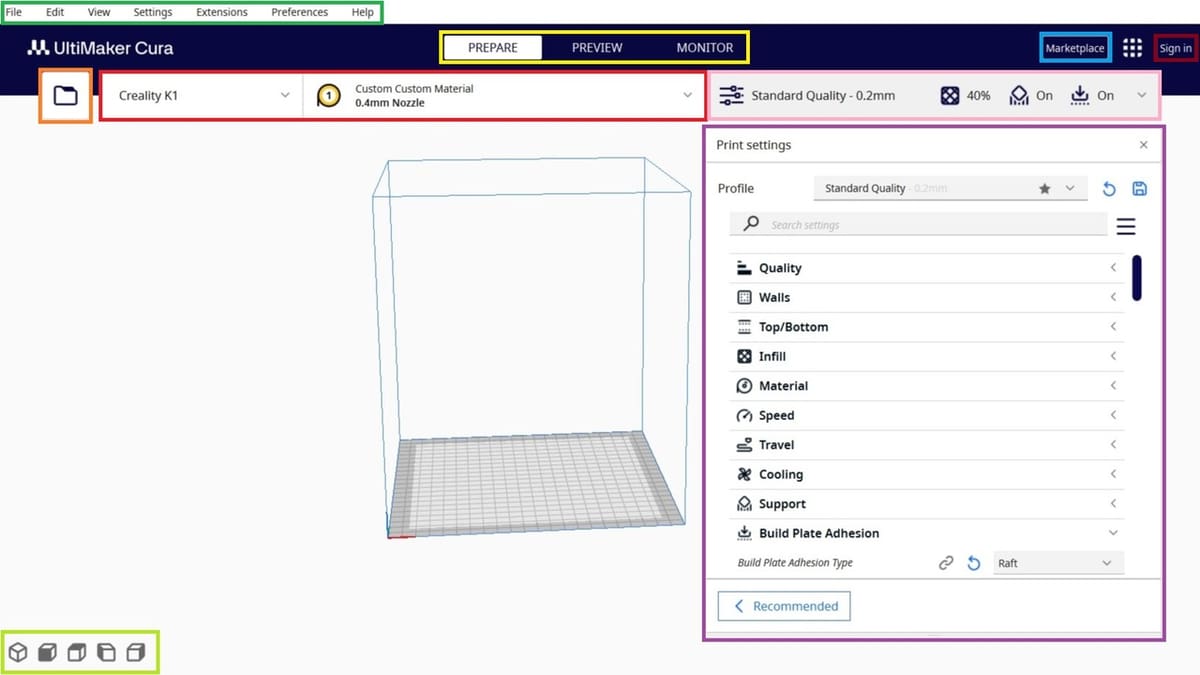Expand the Cooling settings category

pyautogui.click(x=927, y=474)
